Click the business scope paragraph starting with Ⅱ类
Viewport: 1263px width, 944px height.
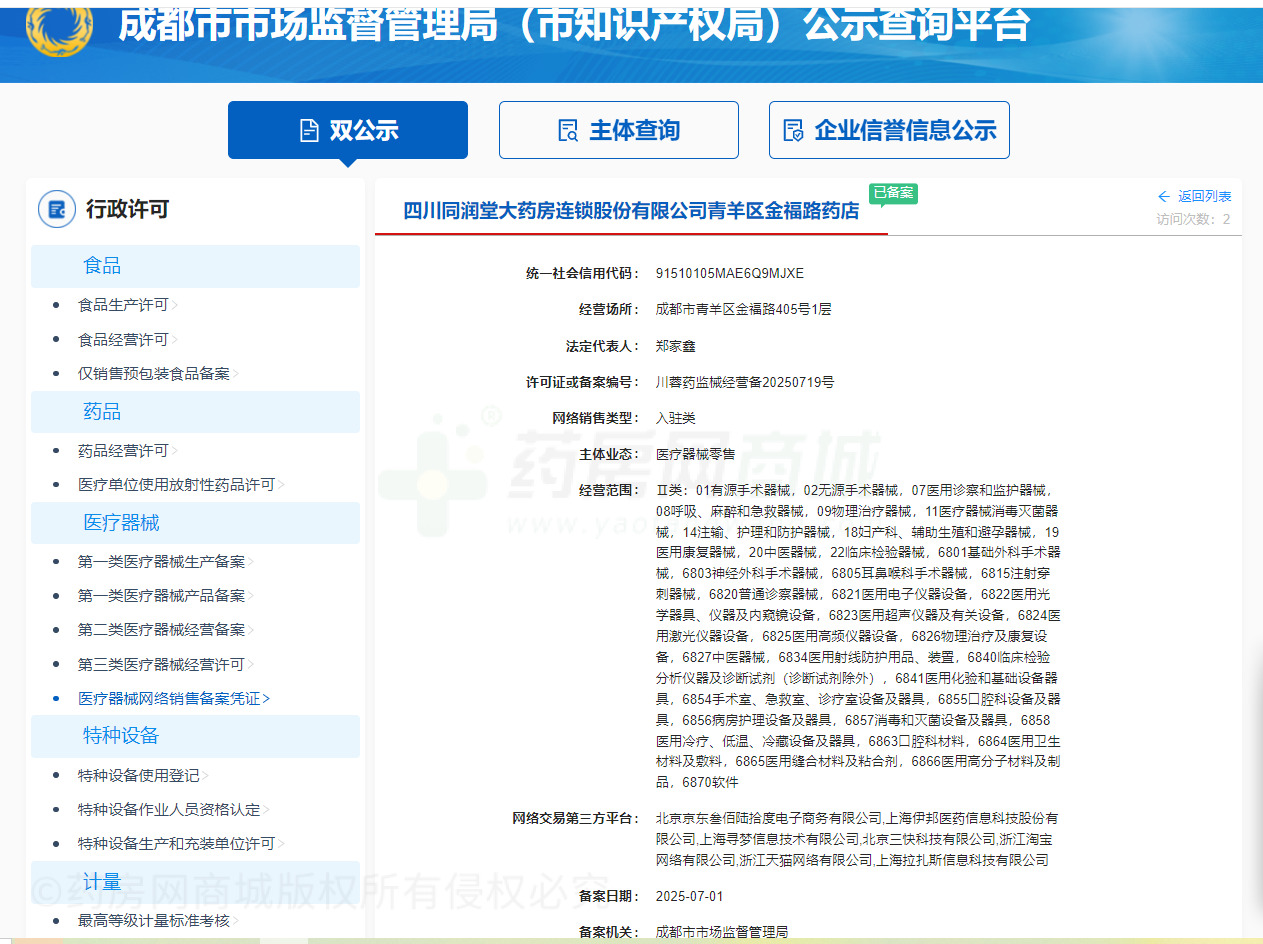[x=858, y=636]
